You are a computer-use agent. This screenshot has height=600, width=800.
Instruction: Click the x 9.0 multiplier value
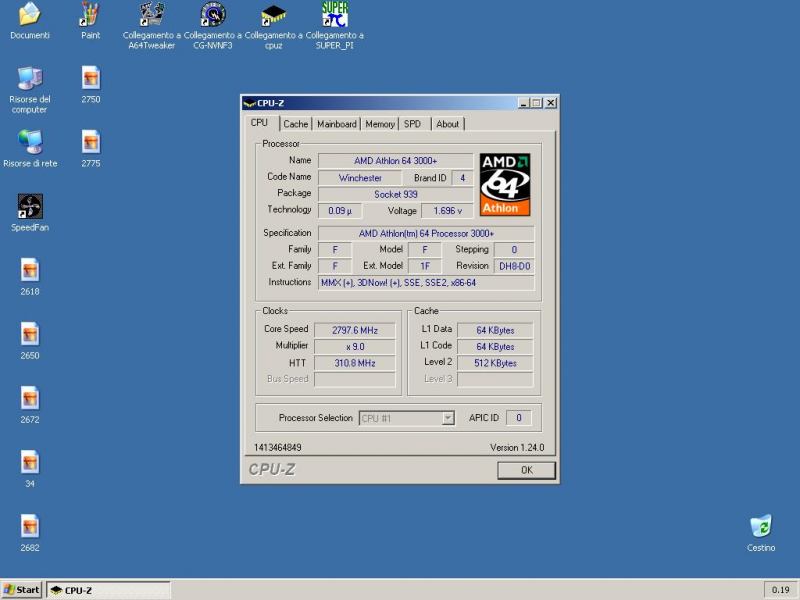pyautogui.click(x=355, y=346)
